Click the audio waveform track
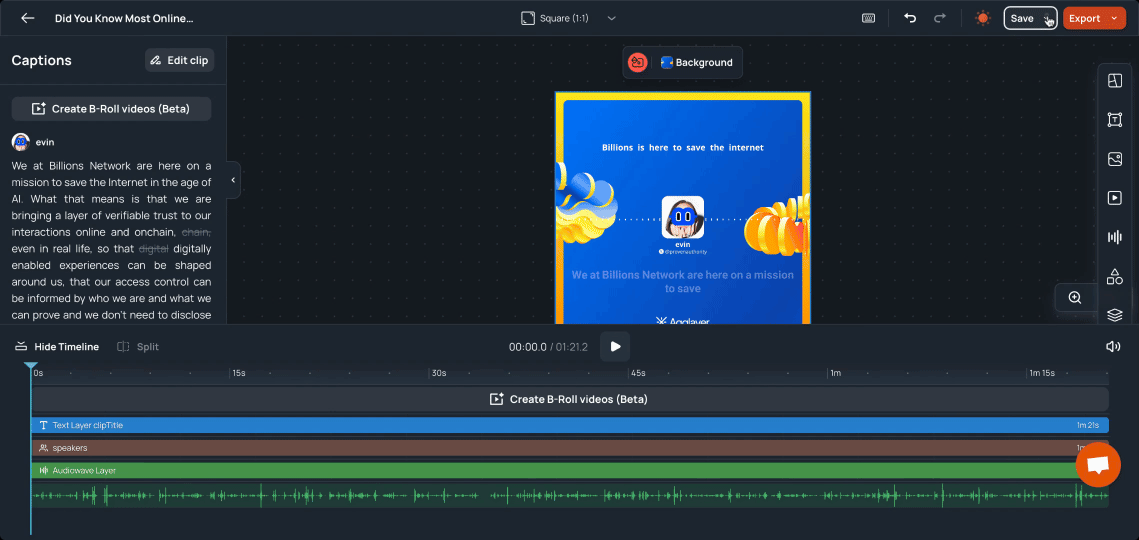The height and width of the screenshot is (540, 1139). click(x=570, y=496)
